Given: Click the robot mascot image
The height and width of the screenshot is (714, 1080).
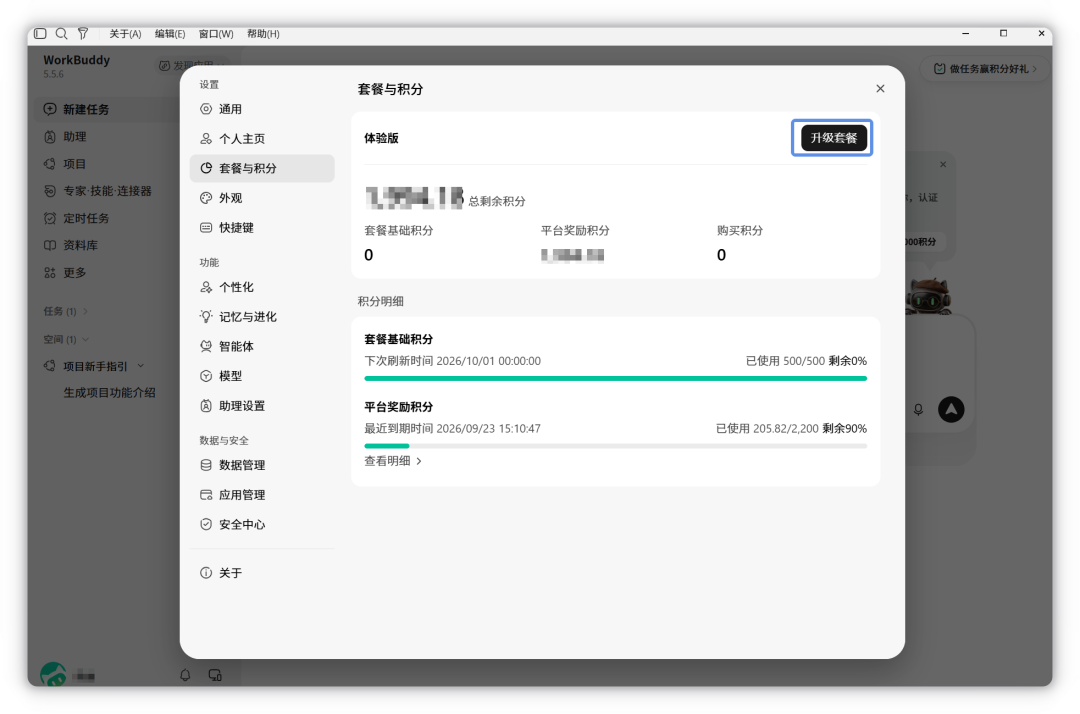Looking at the screenshot, I should tap(928, 296).
